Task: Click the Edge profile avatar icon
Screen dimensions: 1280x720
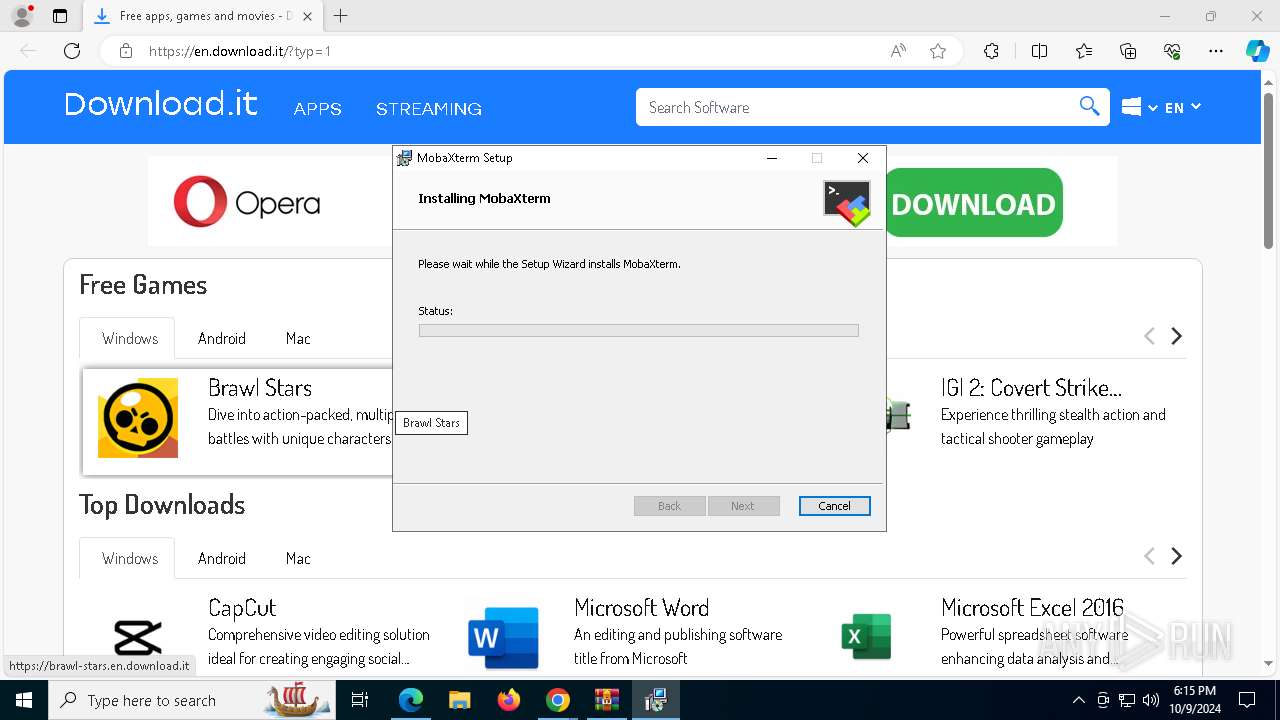Action: click(21, 16)
